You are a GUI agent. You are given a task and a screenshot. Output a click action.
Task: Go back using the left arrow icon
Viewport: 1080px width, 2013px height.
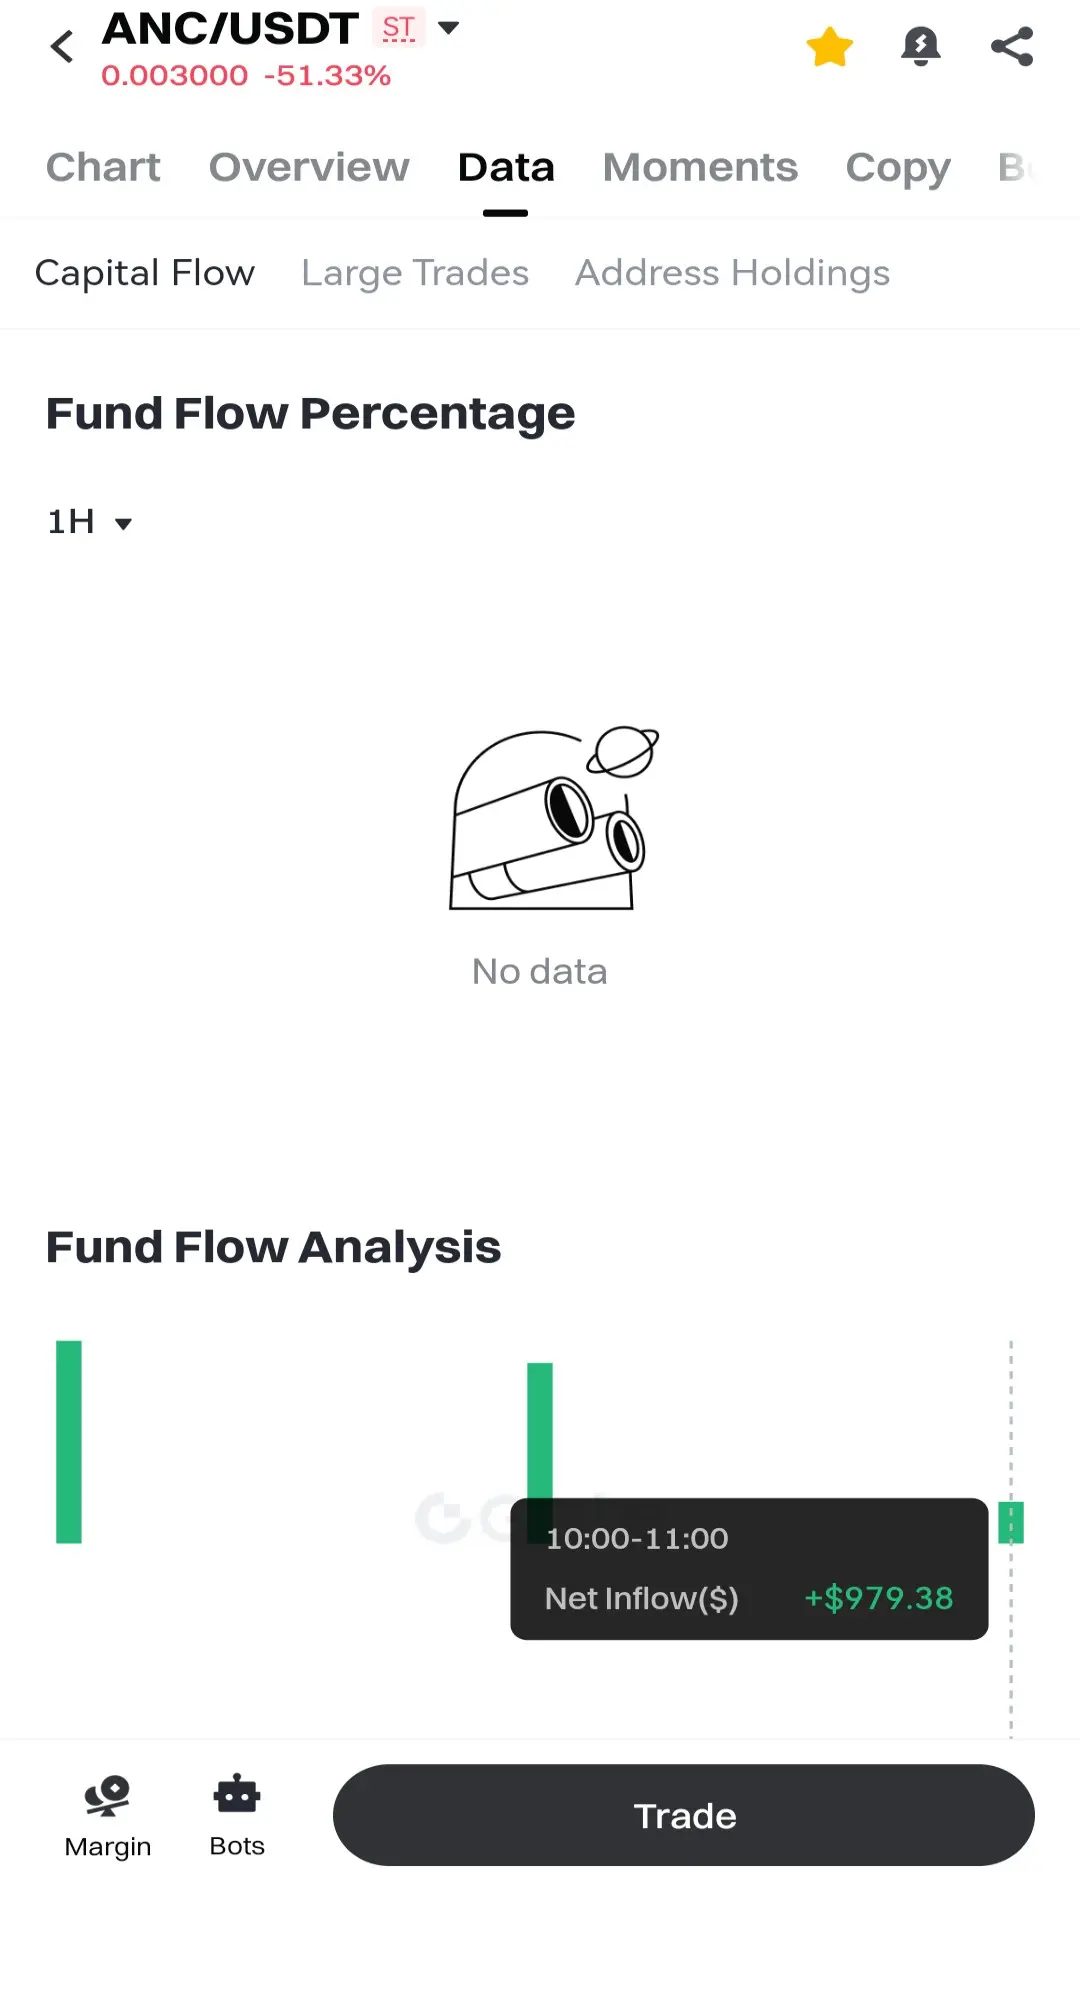62,47
